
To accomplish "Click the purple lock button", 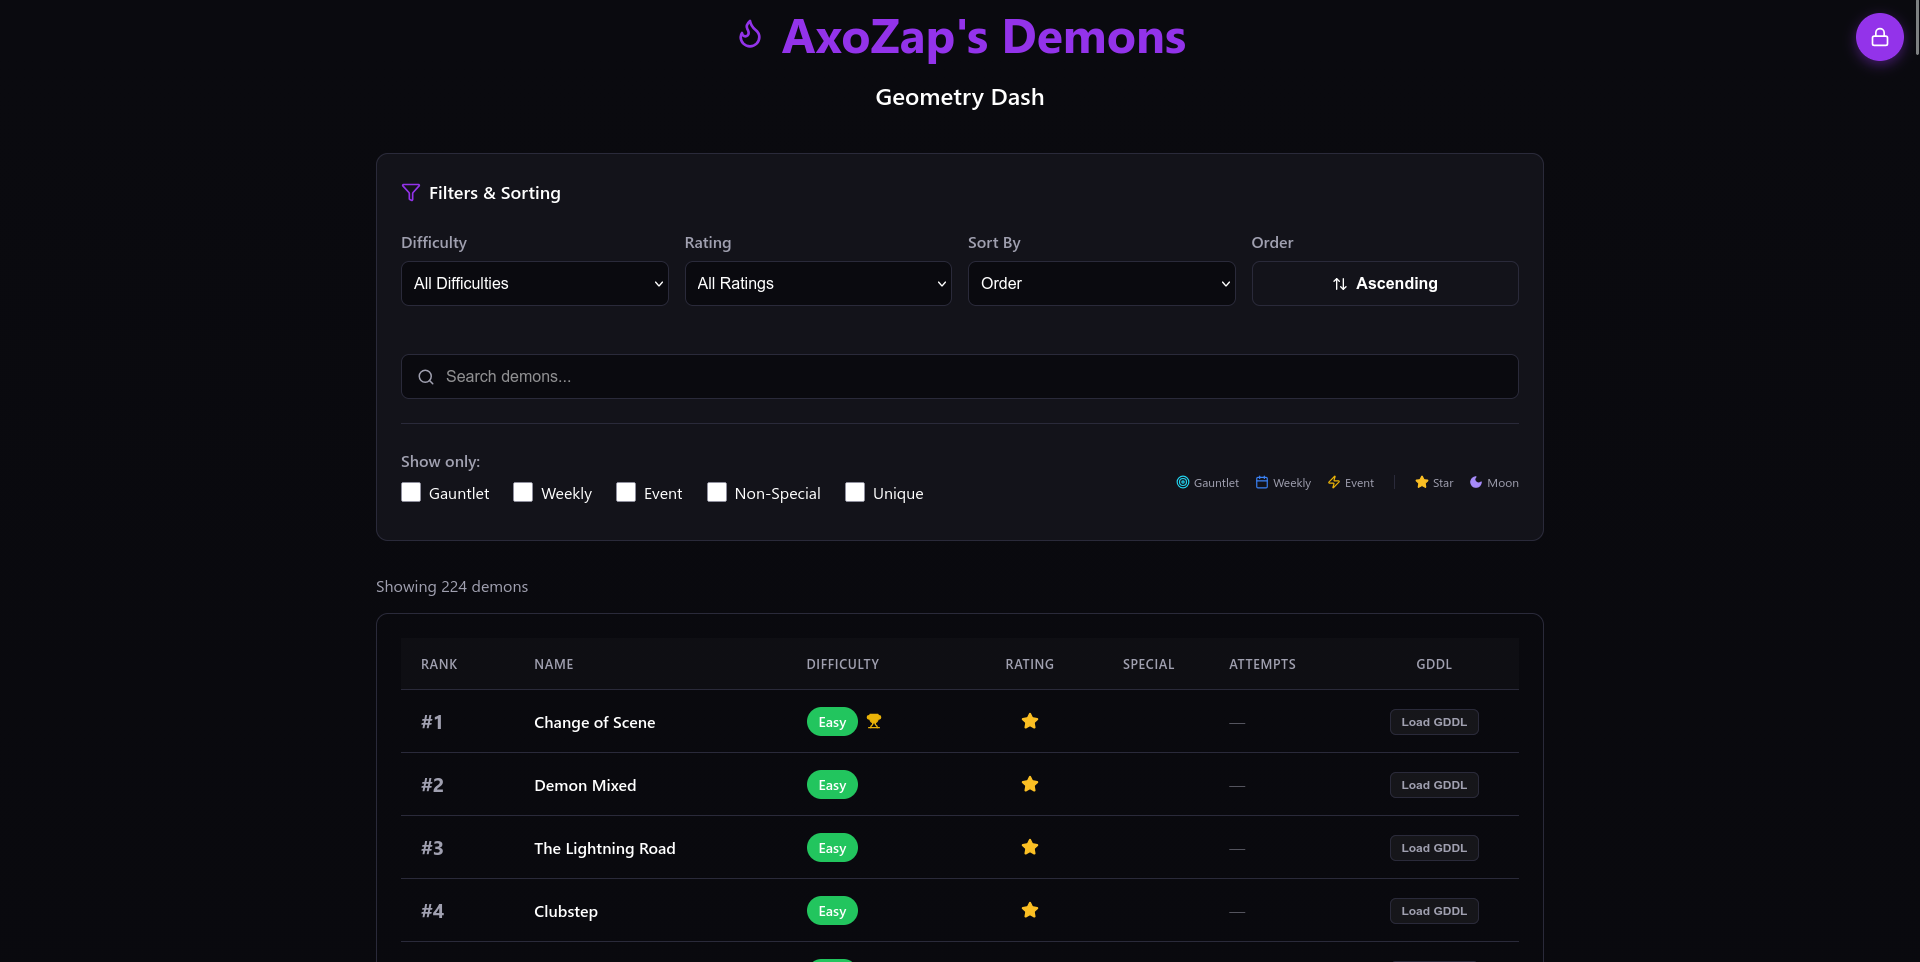I will (1880, 37).
